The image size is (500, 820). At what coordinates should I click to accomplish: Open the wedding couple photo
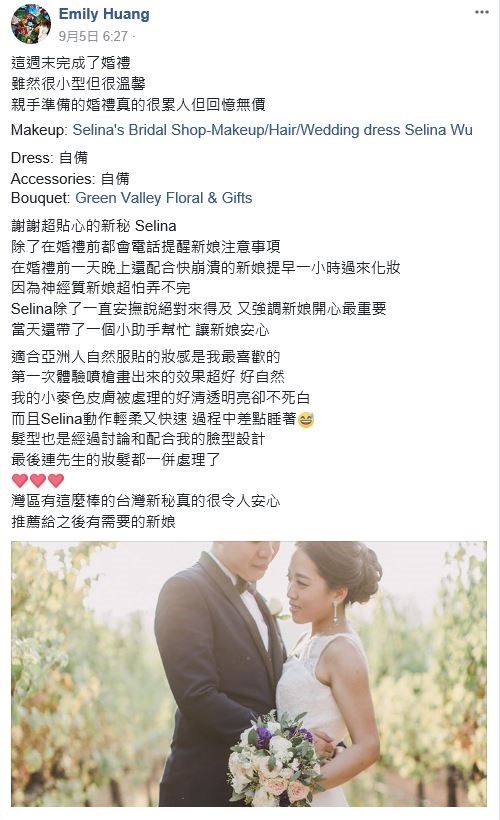pos(249,674)
